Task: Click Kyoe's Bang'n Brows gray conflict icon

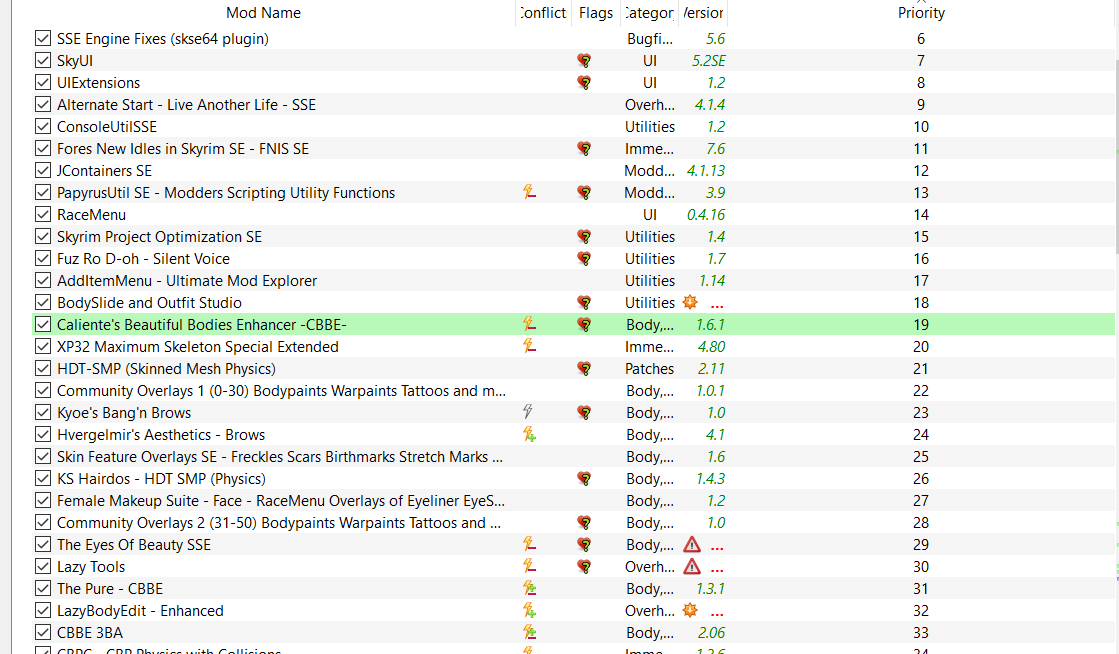Action: [x=527, y=412]
